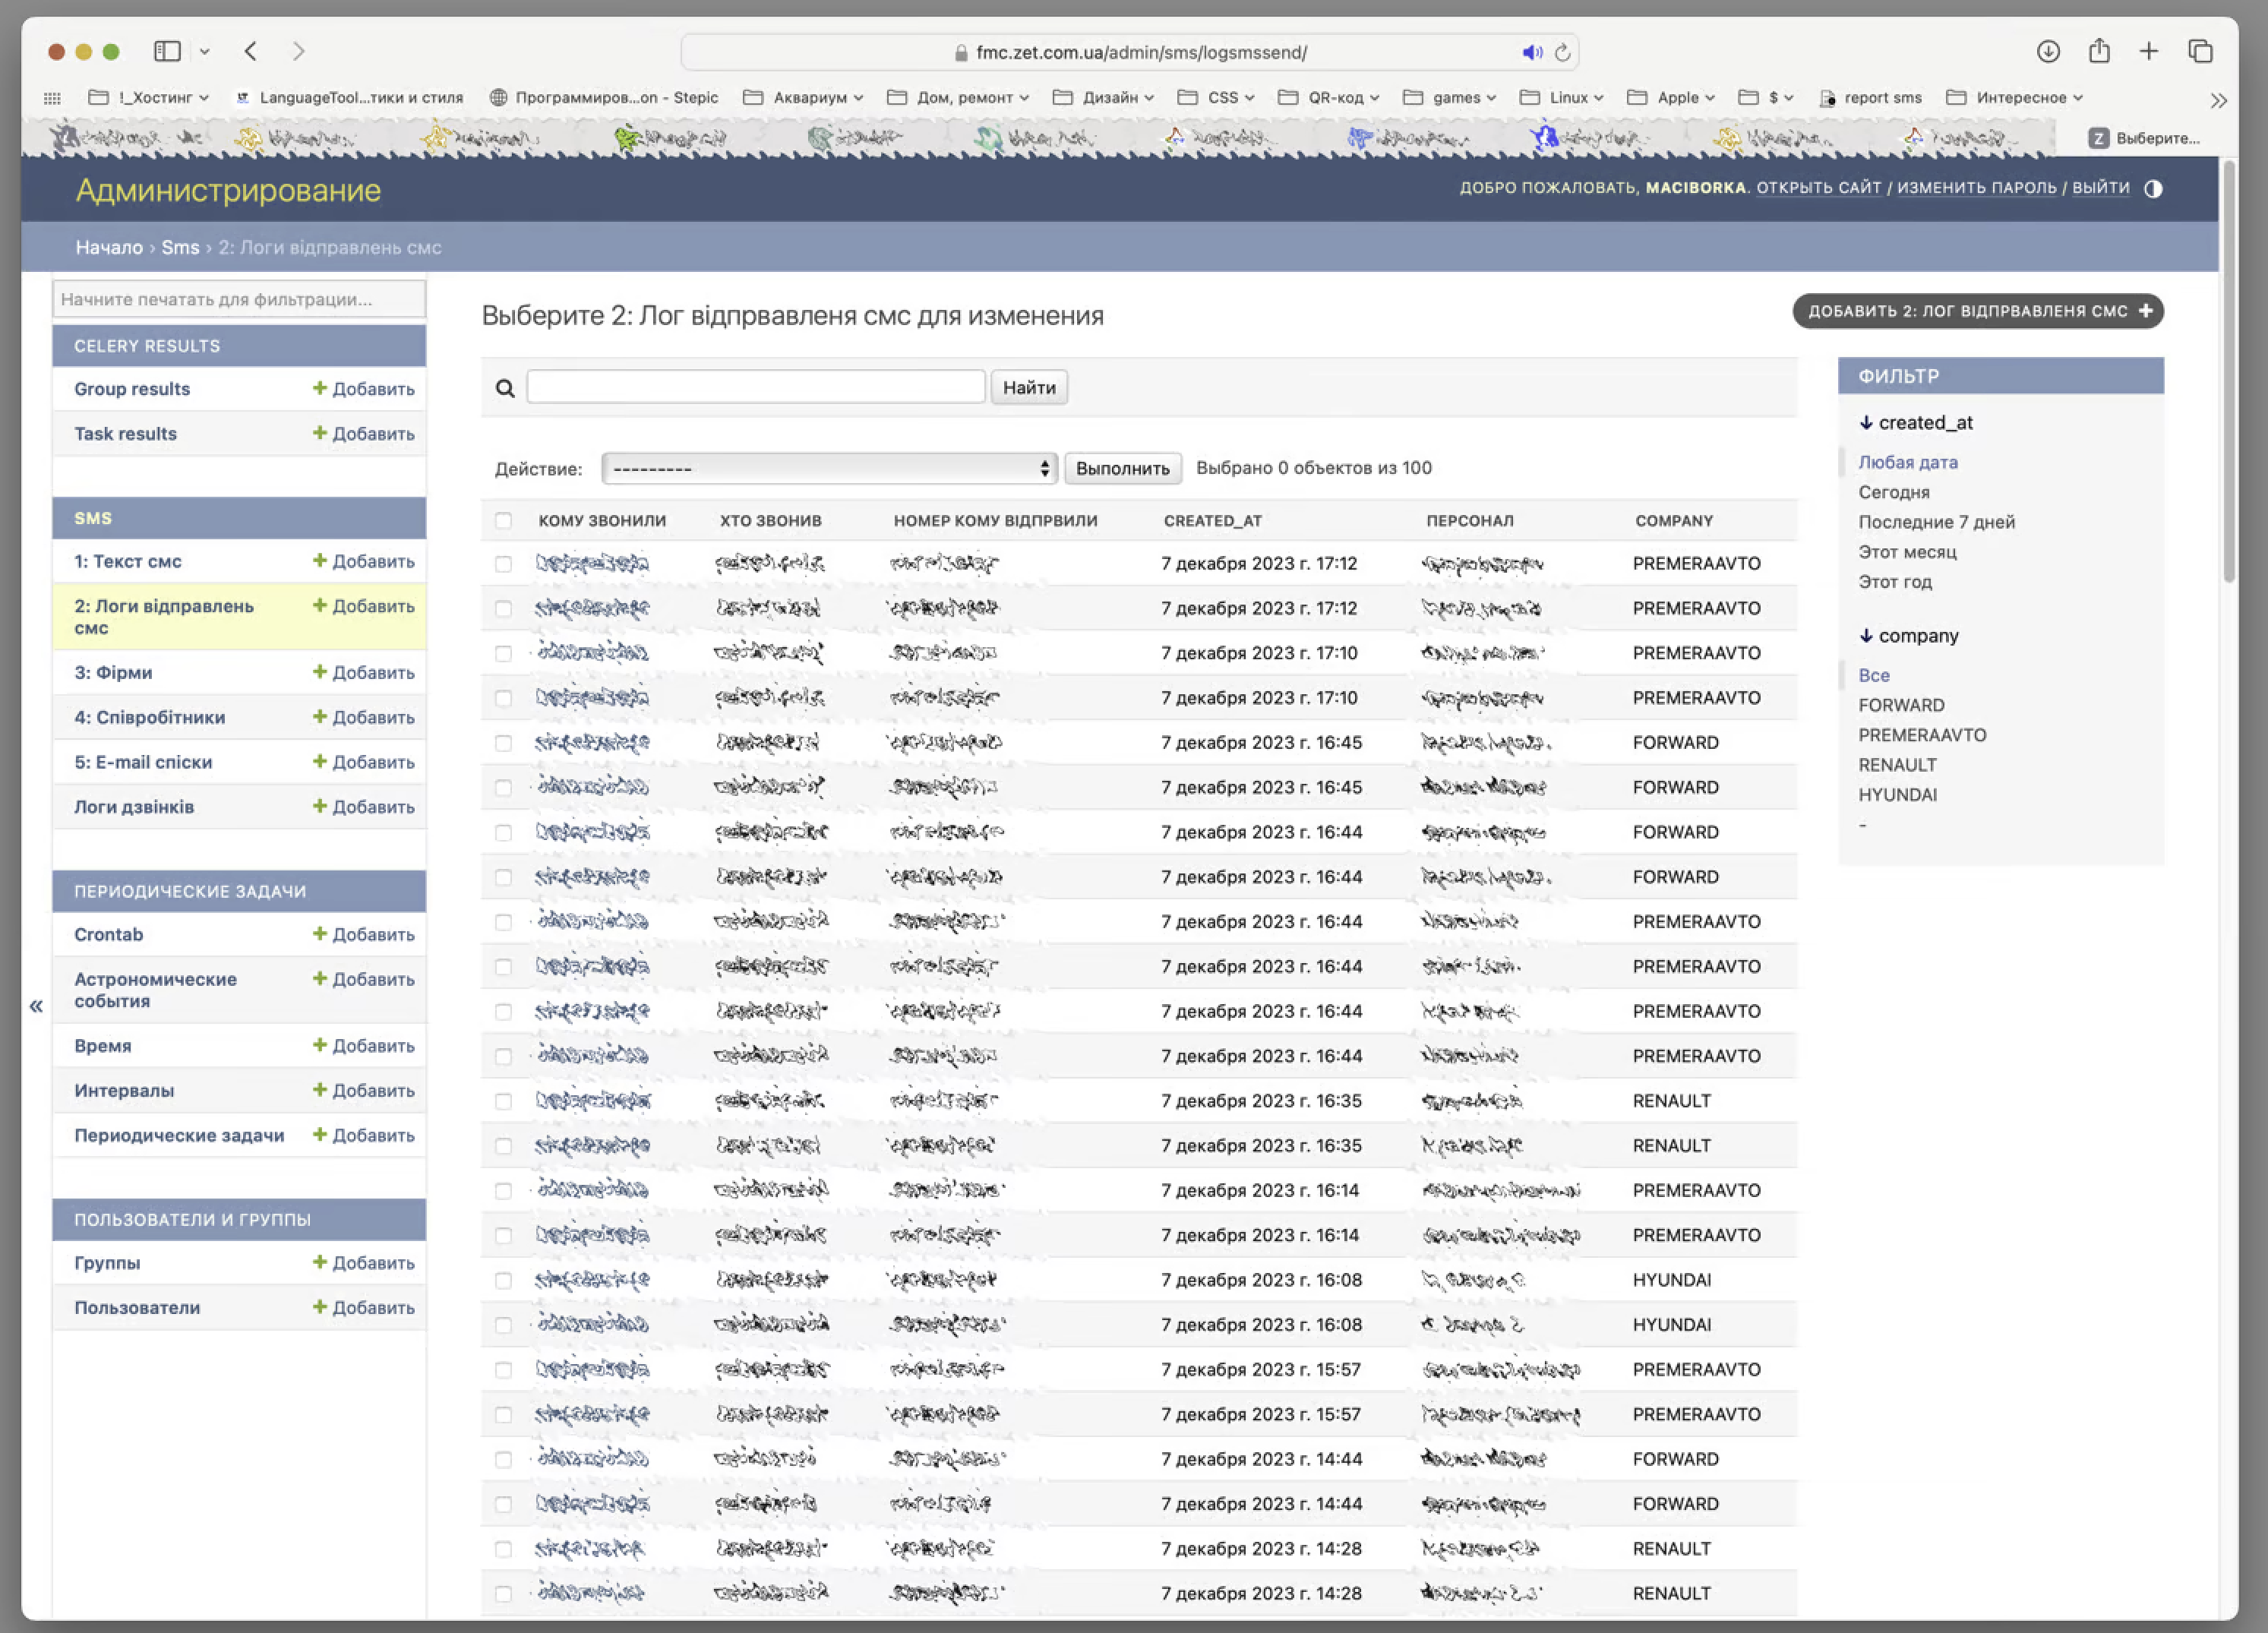Open the Linux bookmarks folder

pyautogui.click(x=1561, y=97)
